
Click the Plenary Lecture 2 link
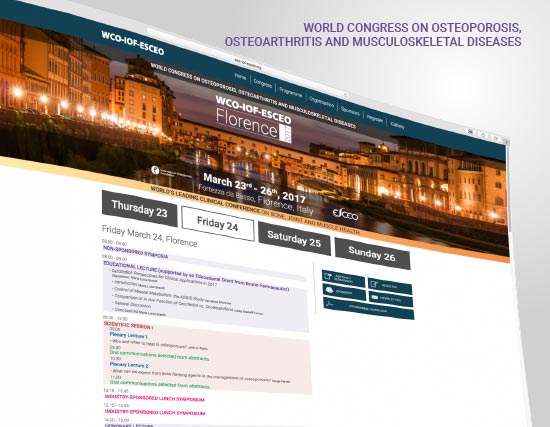(129, 365)
